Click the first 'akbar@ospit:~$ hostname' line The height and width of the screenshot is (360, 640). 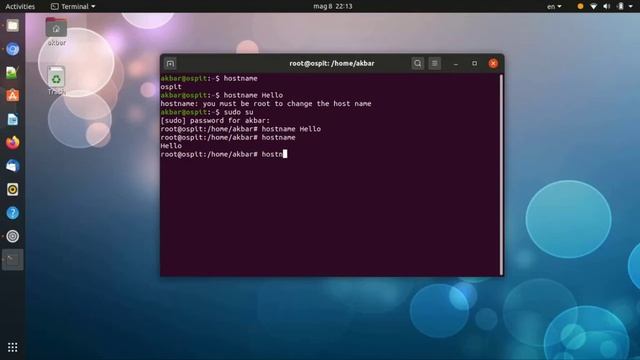209,78
